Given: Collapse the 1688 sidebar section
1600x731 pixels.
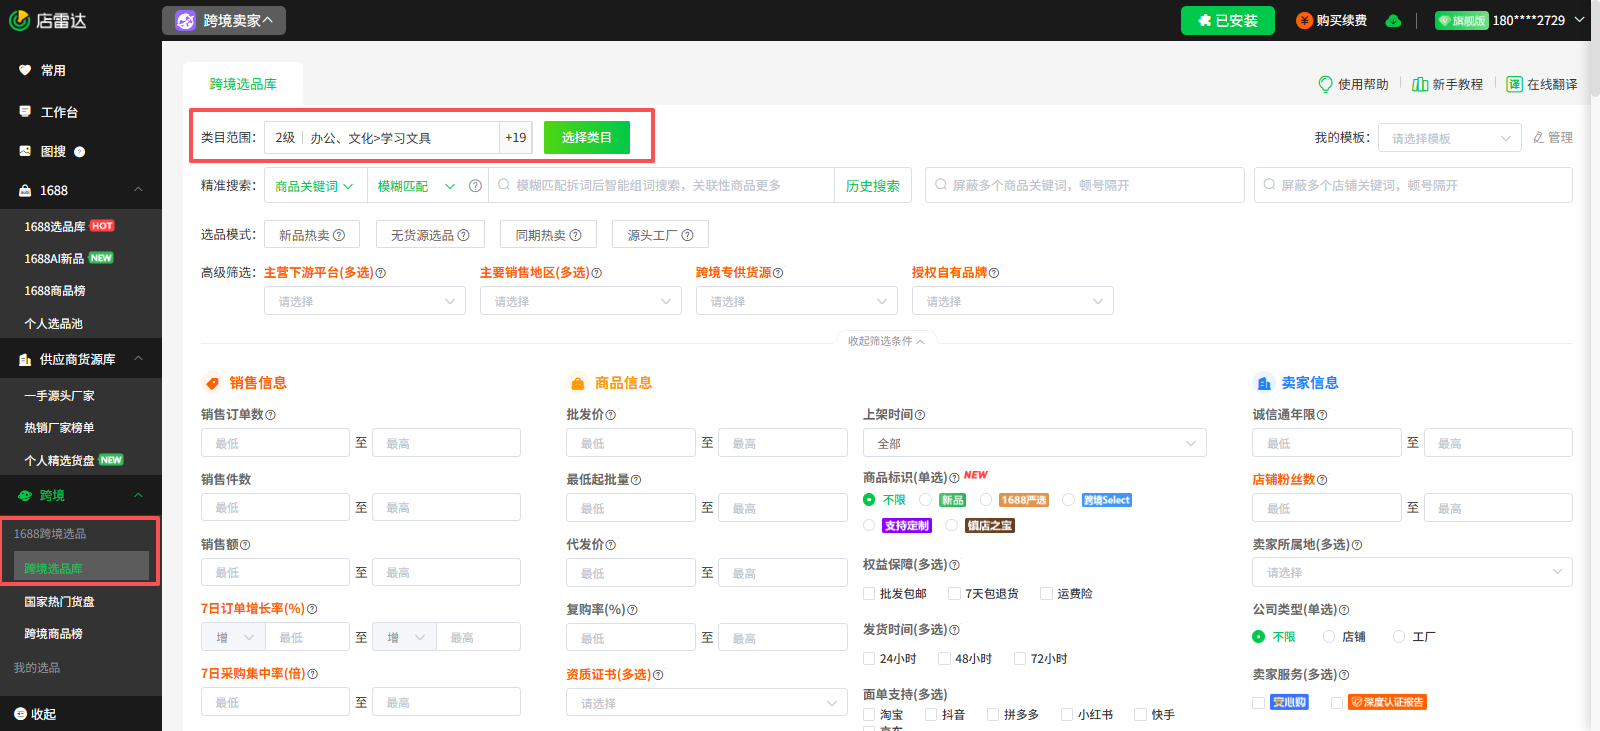Looking at the screenshot, I should [x=138, y=190].
